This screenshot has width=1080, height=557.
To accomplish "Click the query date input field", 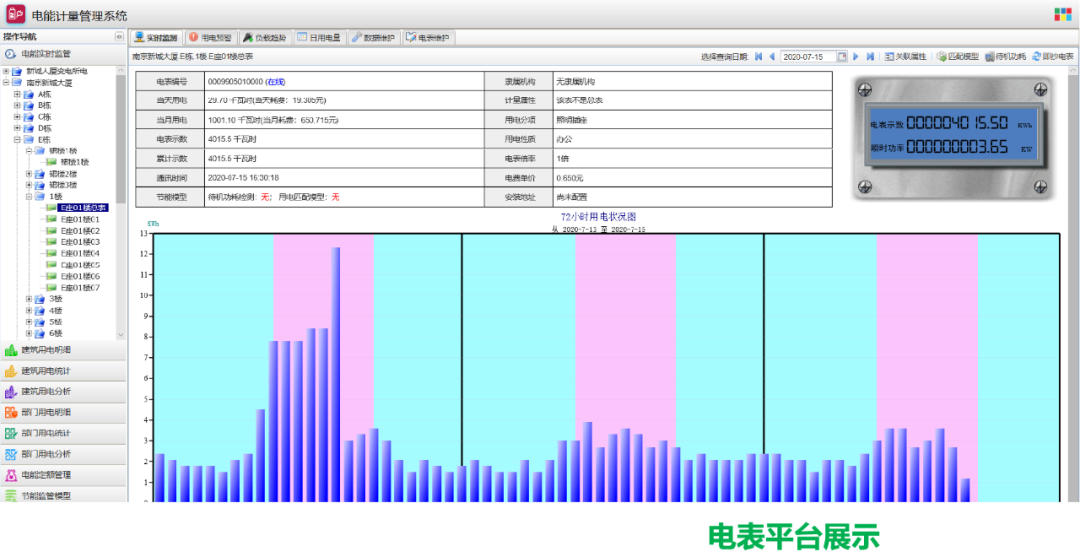I will 806,57.
